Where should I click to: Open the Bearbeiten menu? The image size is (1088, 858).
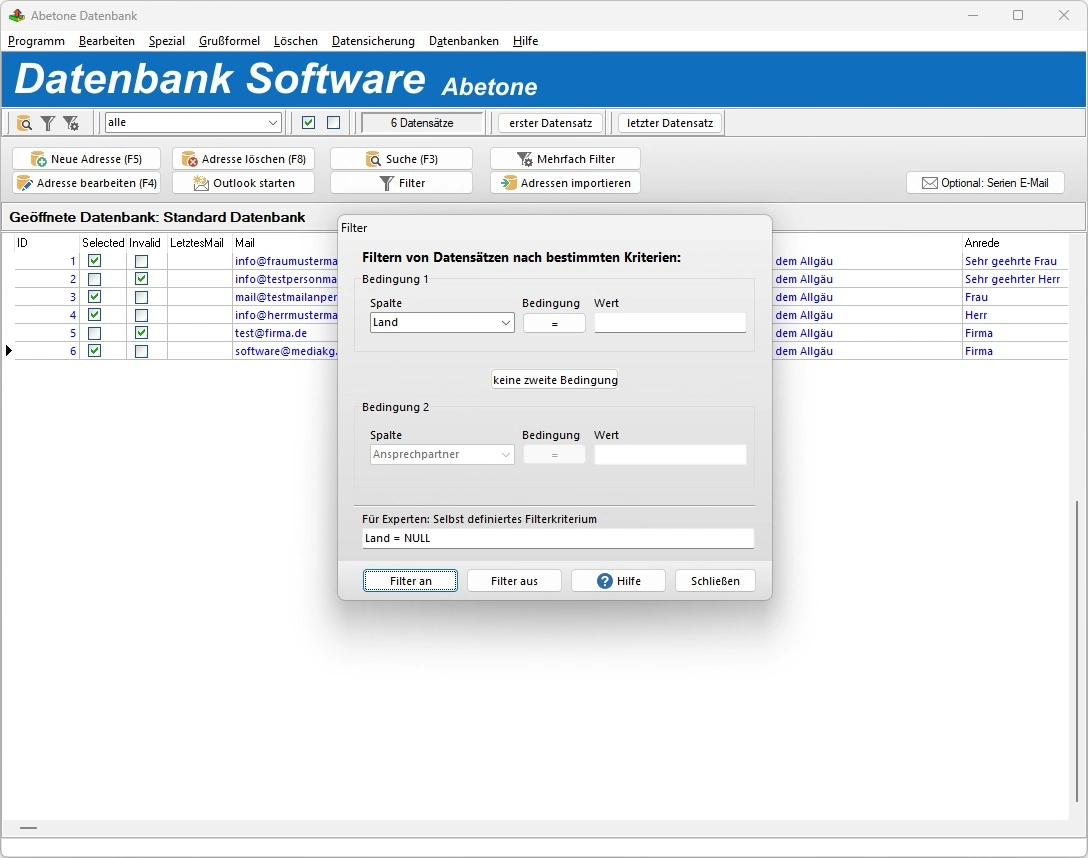point(107,41)
